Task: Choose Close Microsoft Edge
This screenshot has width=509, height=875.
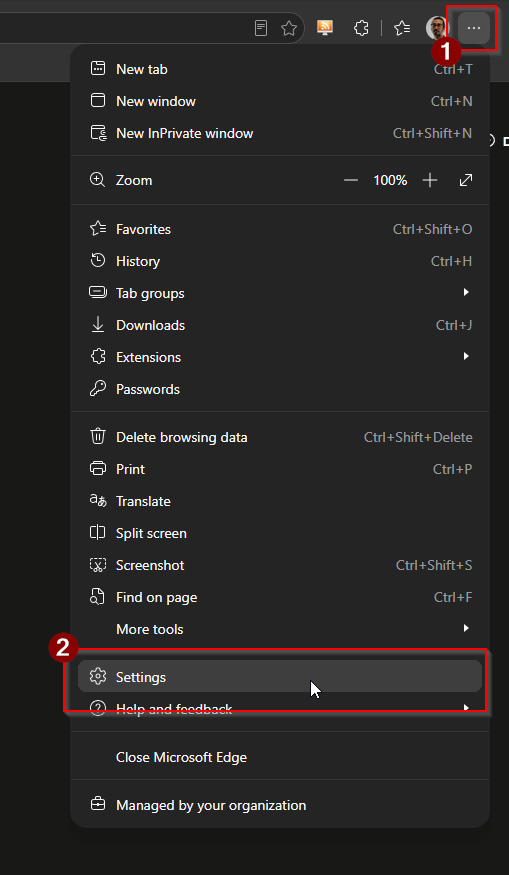Action: click(280, 757)
